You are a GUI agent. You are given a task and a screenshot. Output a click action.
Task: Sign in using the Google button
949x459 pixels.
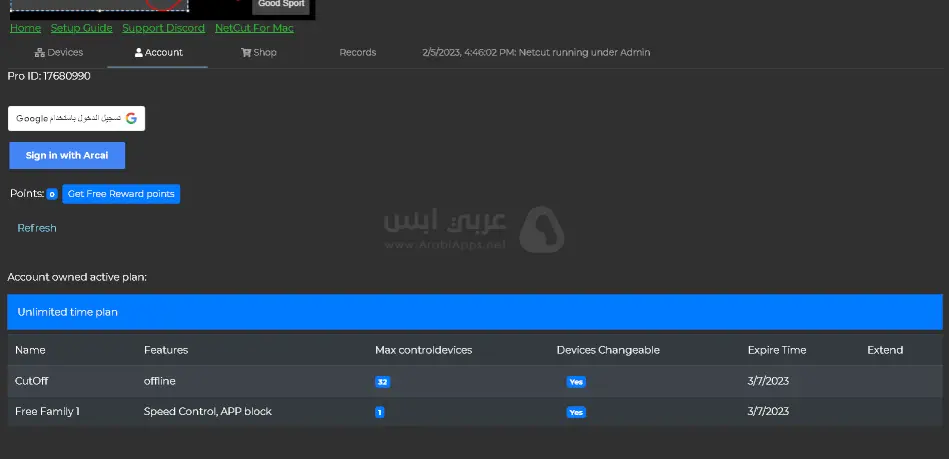(76, 119)
